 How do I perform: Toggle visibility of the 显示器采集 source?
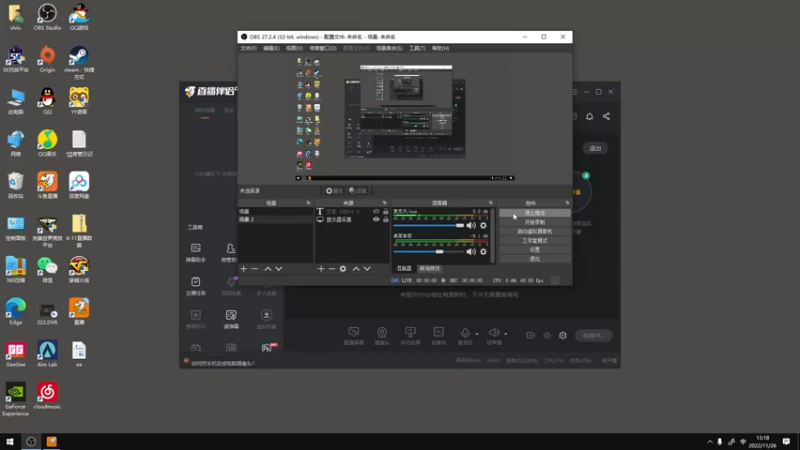tap(376, 219)
